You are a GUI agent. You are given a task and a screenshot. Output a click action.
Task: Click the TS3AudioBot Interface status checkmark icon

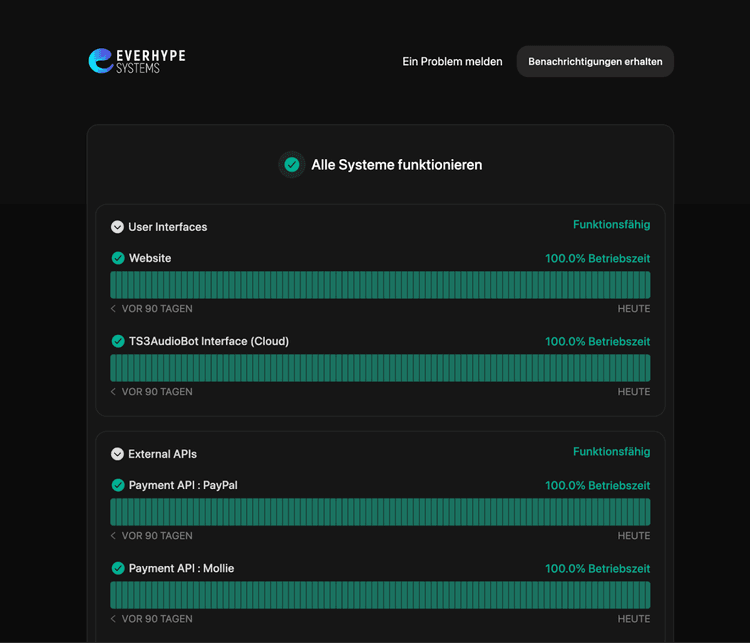click(x=118, y=341)
